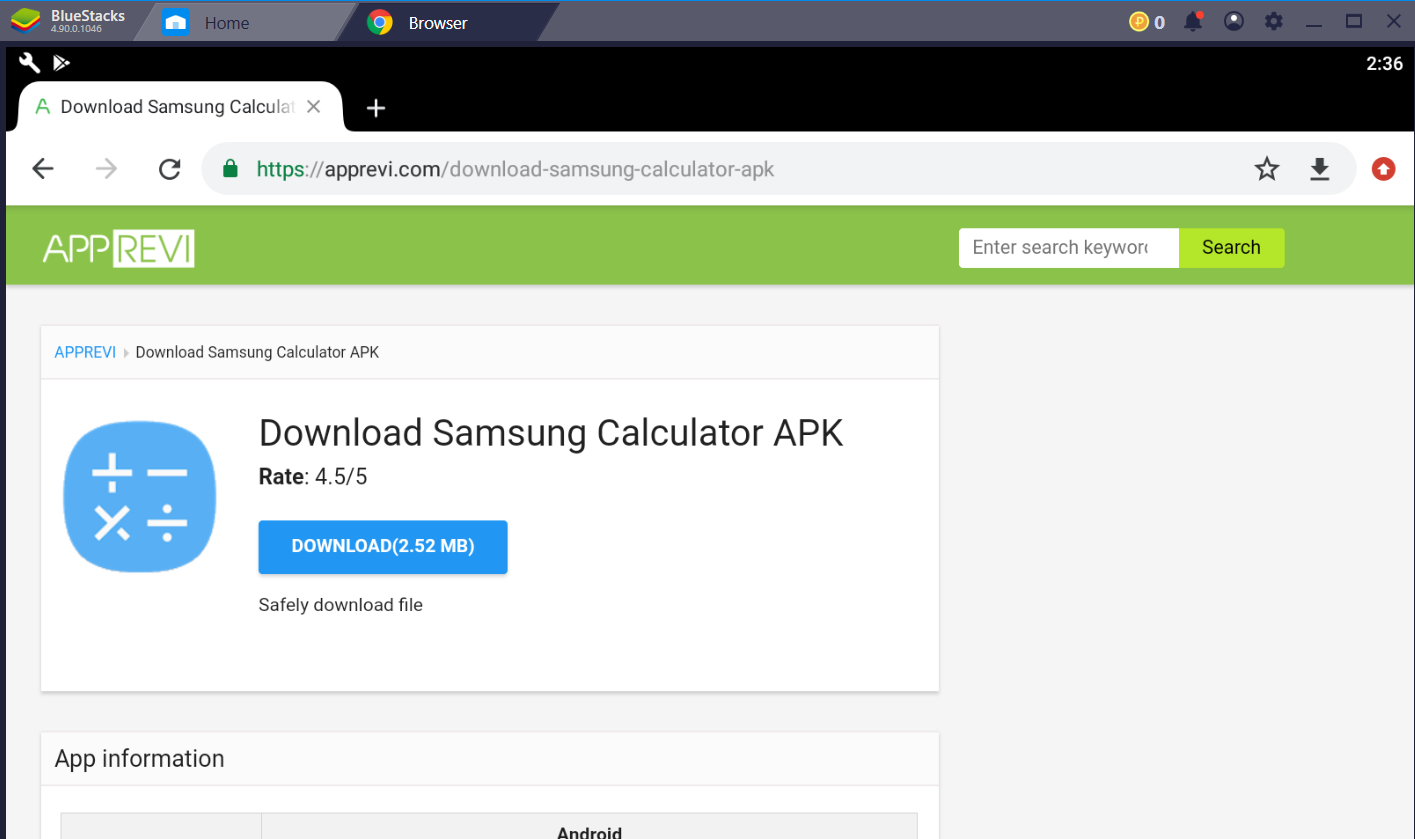Open the notifications bell
The width and height of the screenshot is (1415, 839).
tap(1194, 21)
